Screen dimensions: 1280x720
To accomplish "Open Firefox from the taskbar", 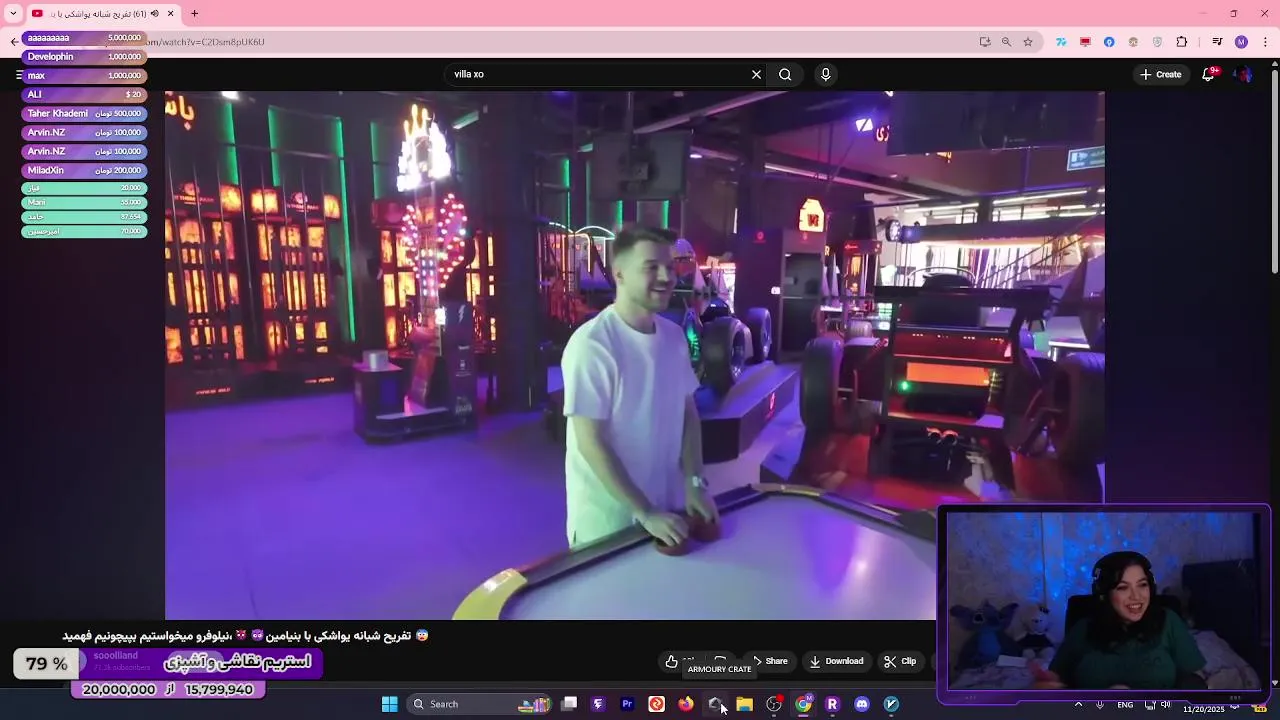I will 685,704.
